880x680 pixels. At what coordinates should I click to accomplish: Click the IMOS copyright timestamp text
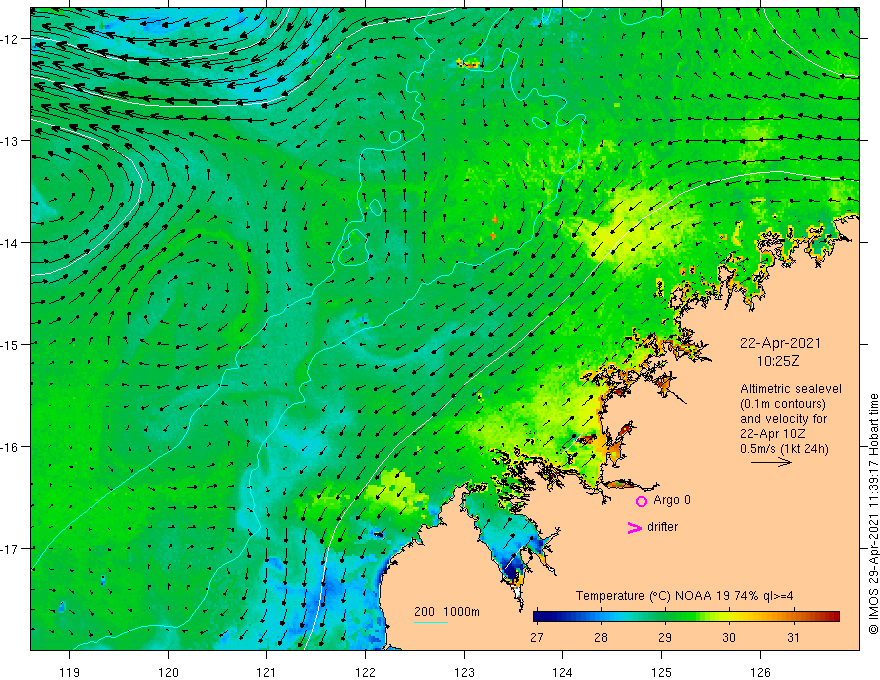coord(873,513)
